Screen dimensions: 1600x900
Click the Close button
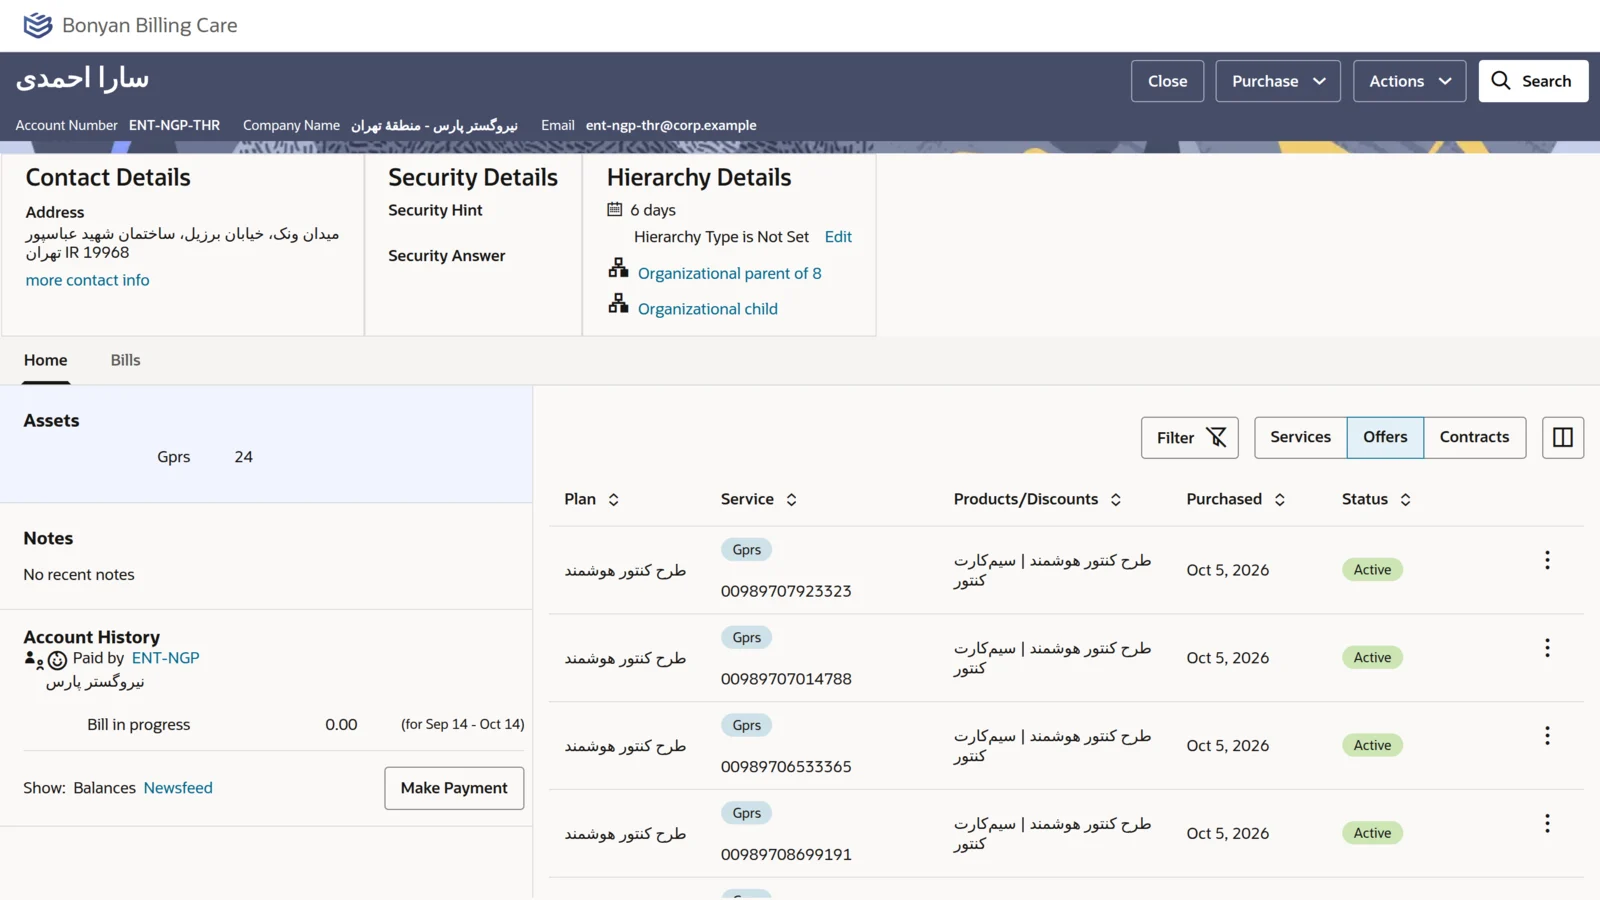click(1167, 81)
